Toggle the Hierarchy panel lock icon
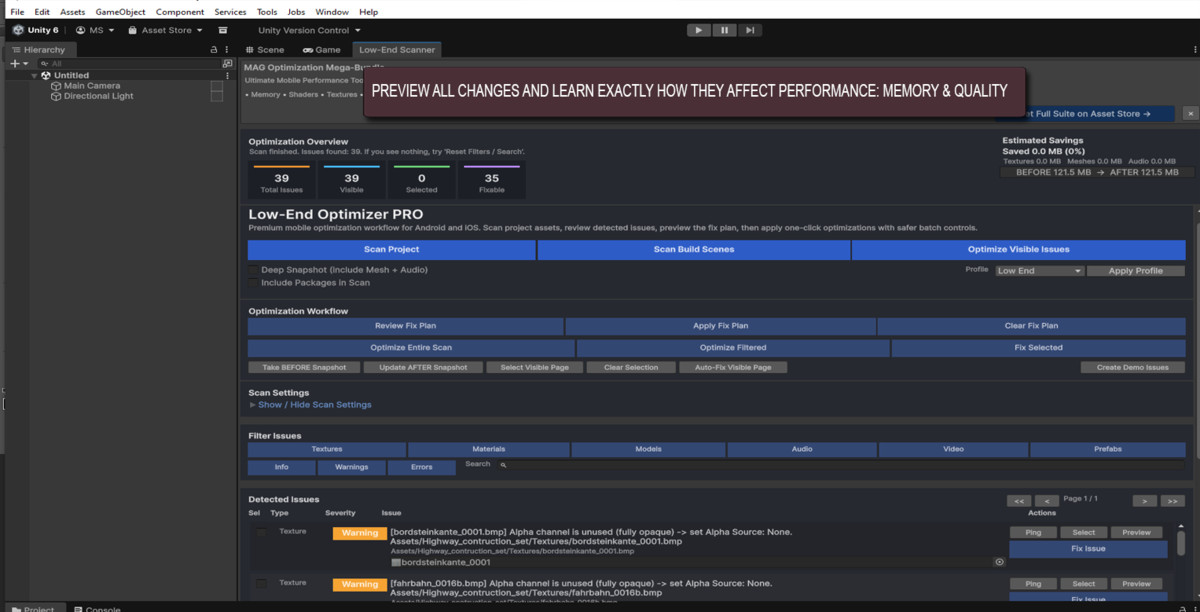 point(213,49)
